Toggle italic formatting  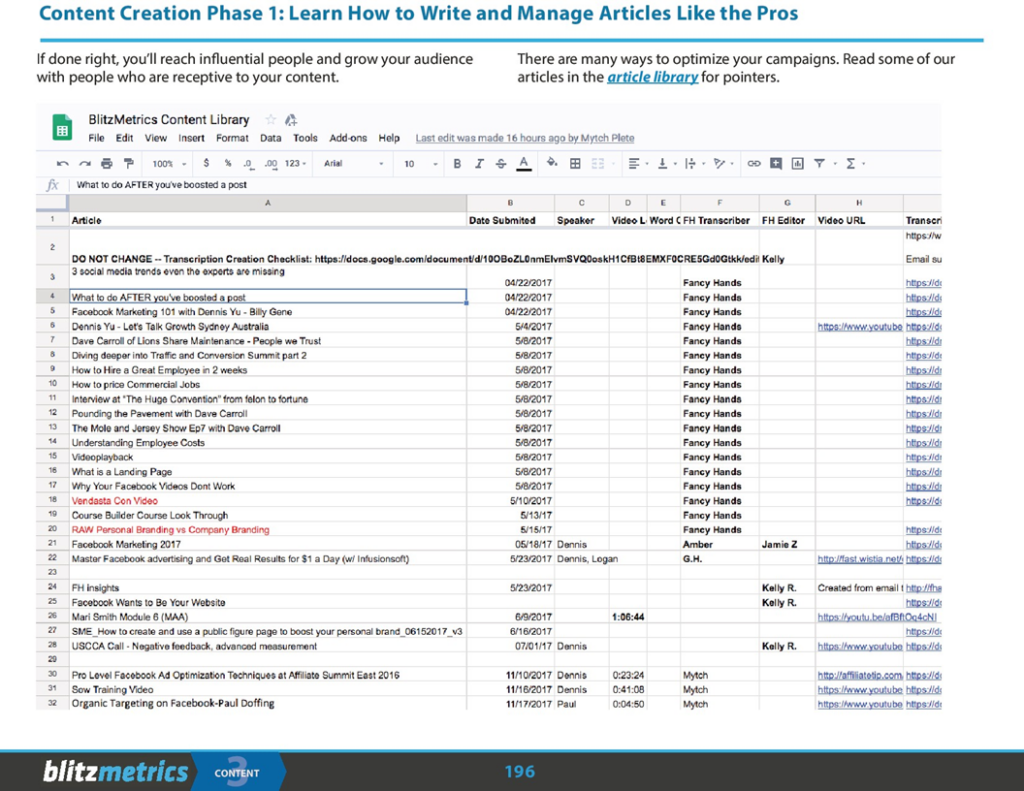[x=479, y=163]
